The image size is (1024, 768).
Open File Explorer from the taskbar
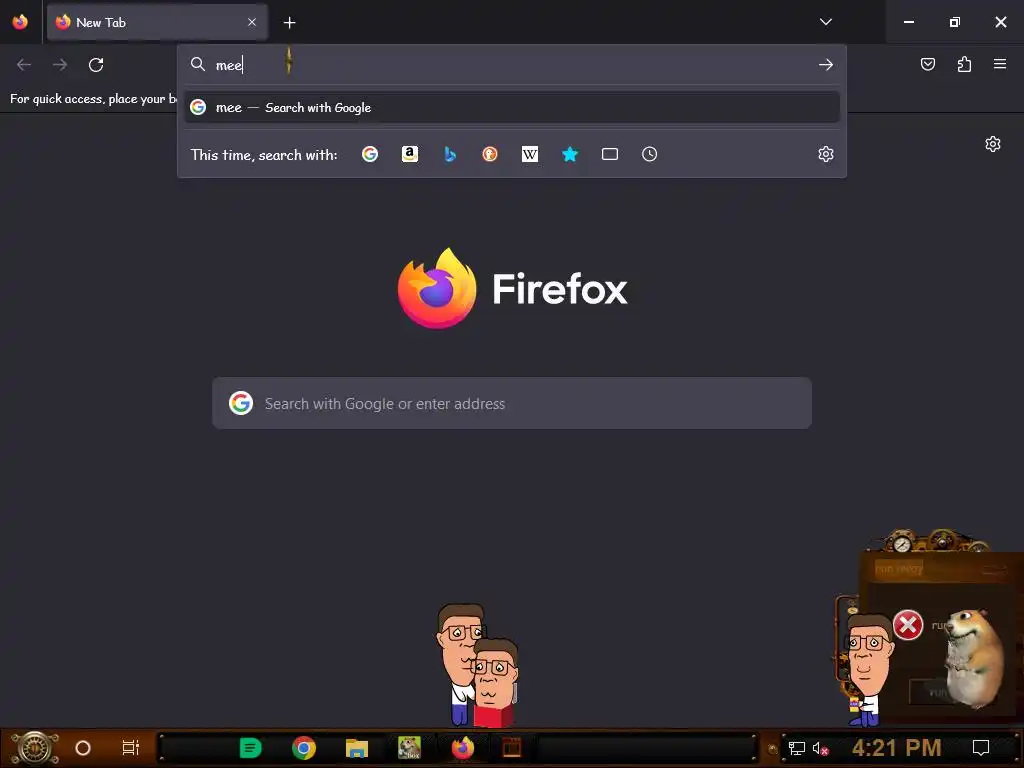(x=357, y=748)
